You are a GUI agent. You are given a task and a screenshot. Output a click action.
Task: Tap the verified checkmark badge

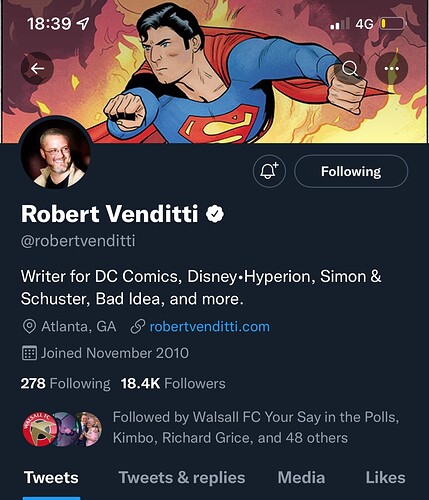pyautogui.click(x=215, y=214)
